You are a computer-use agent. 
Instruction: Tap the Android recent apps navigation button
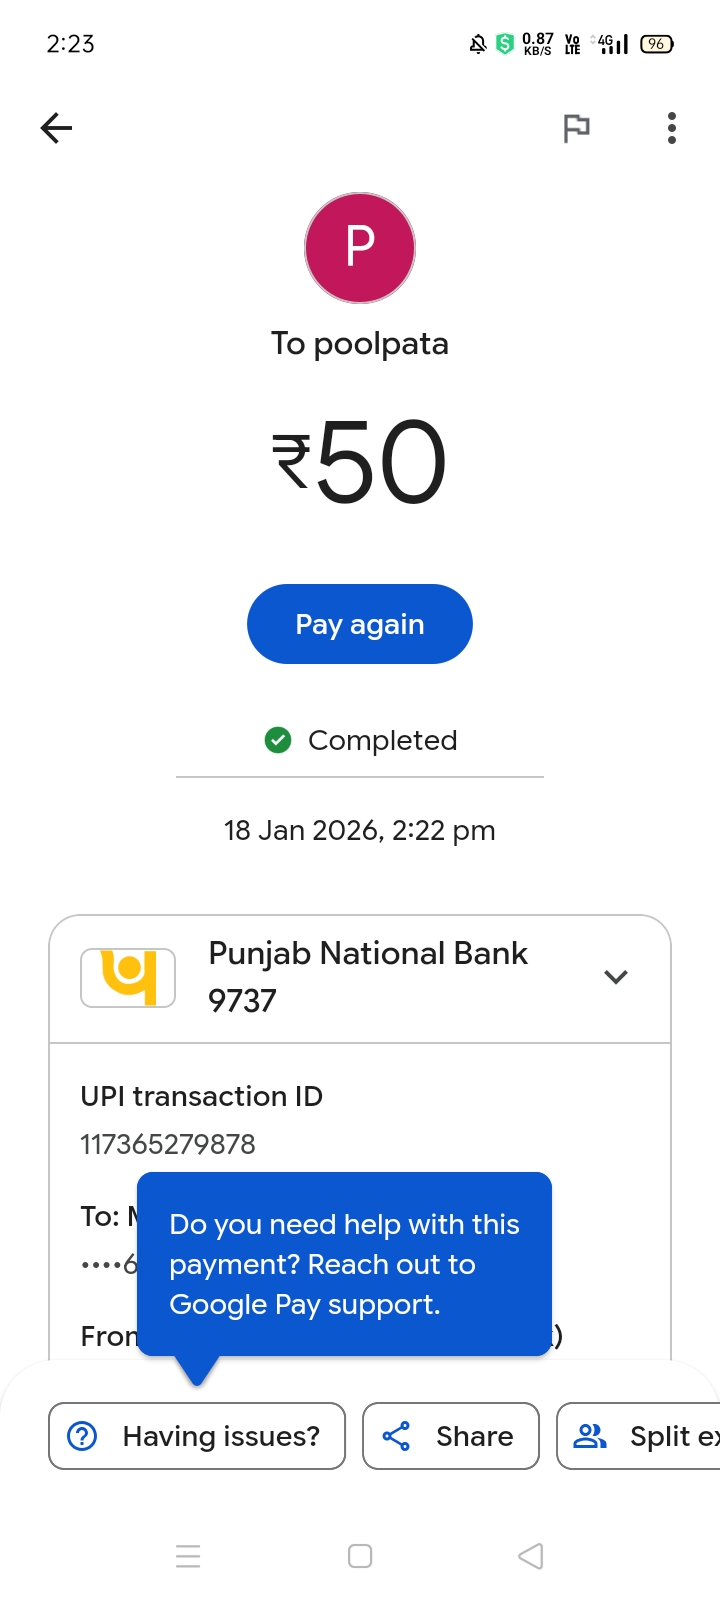188,1556
